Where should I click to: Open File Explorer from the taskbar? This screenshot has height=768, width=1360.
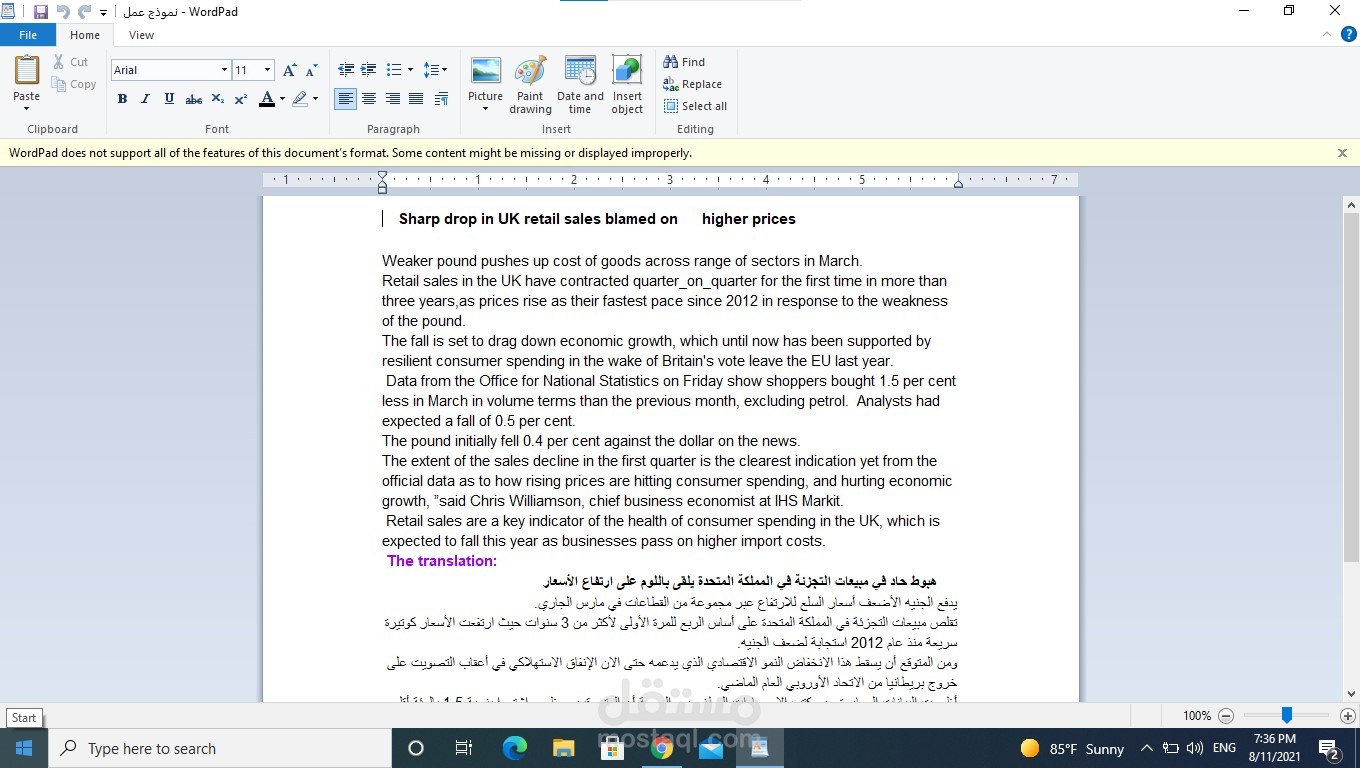click(563, 748)
